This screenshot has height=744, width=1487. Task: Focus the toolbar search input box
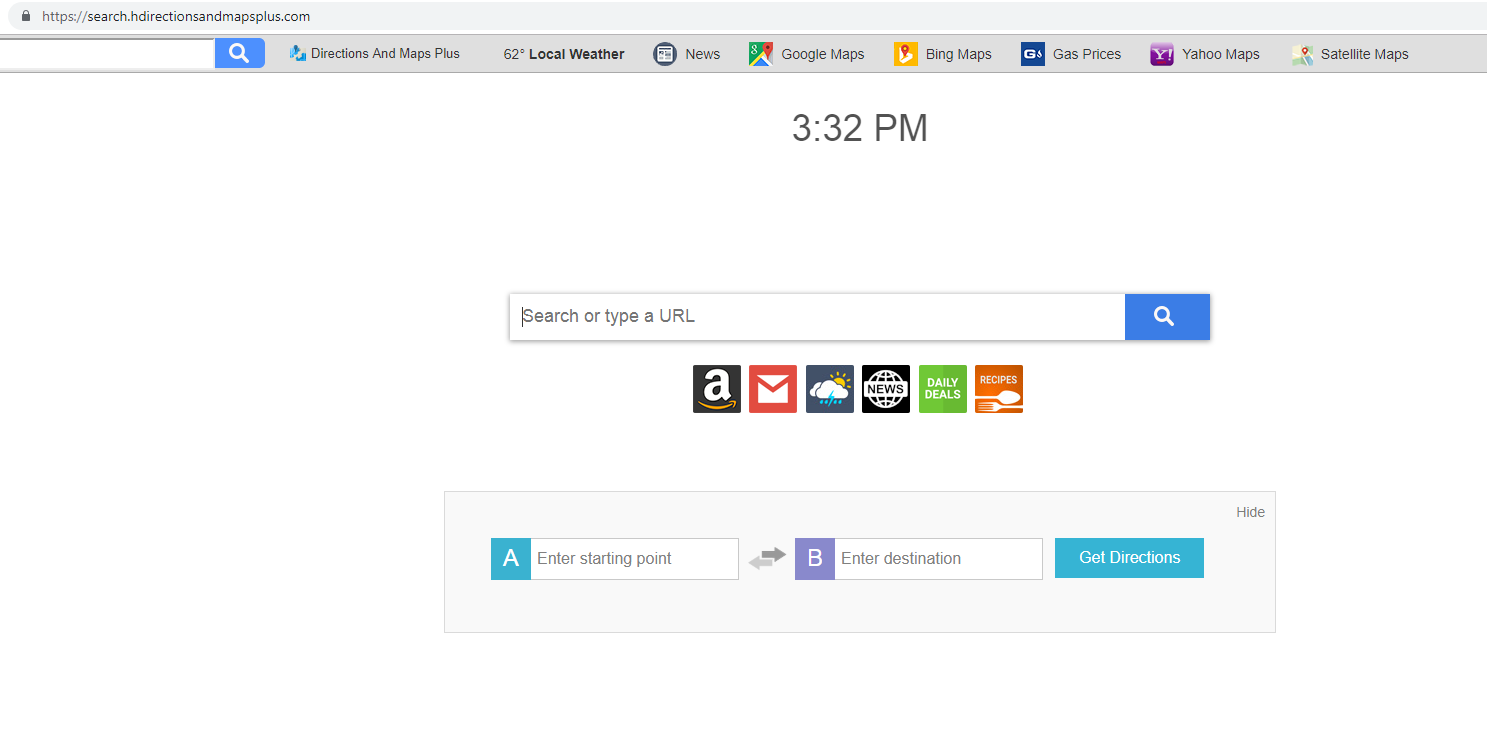click(x=107, y=54)
